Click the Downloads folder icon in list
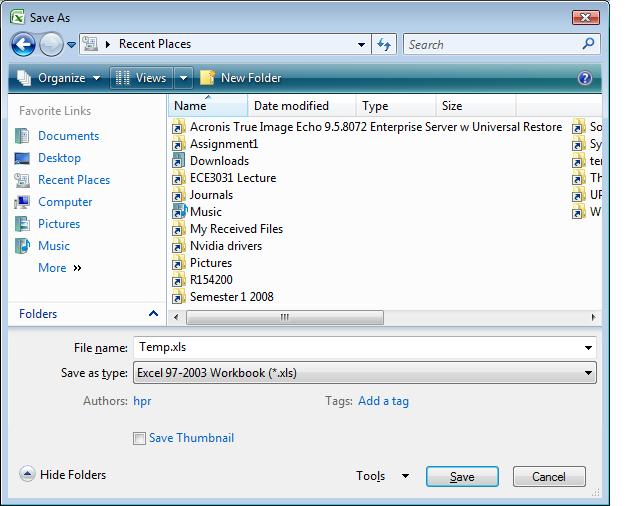Screen dimensions: 640x506 178,161
